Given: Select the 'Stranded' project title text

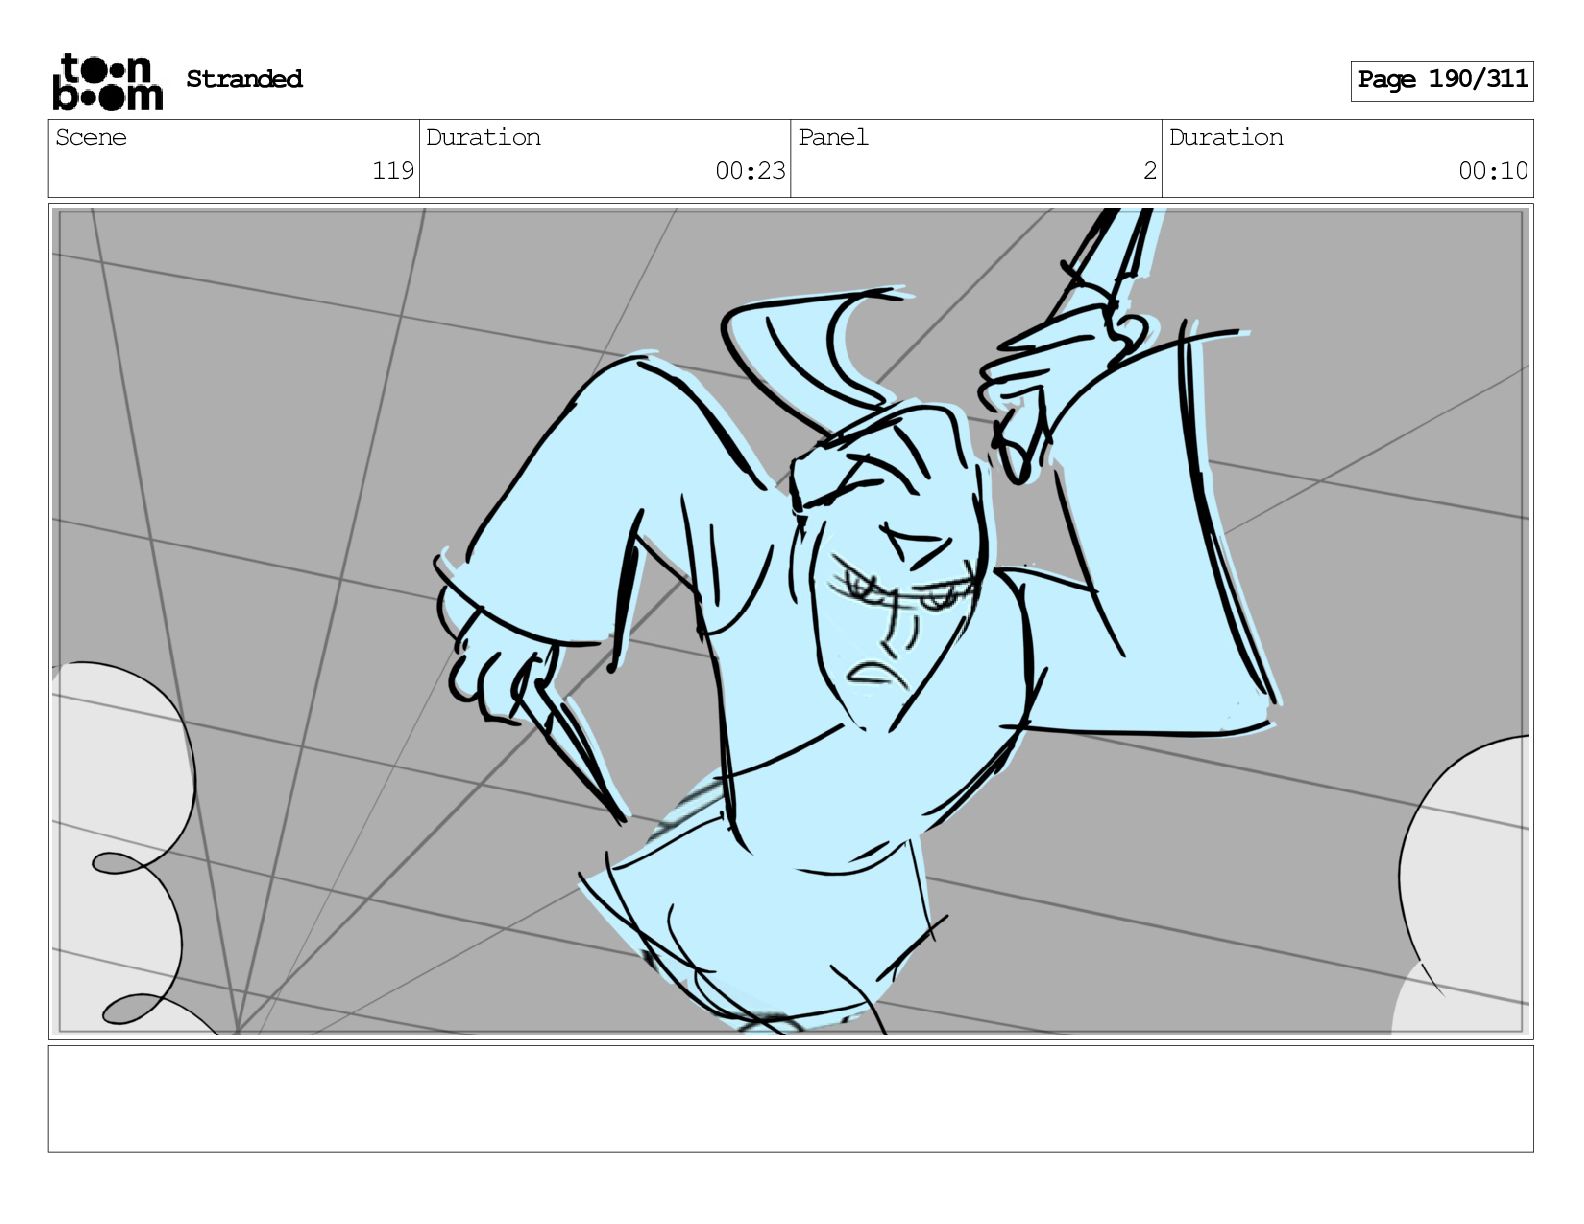Looking at the screenshot, I should click(x=244, y=79).
